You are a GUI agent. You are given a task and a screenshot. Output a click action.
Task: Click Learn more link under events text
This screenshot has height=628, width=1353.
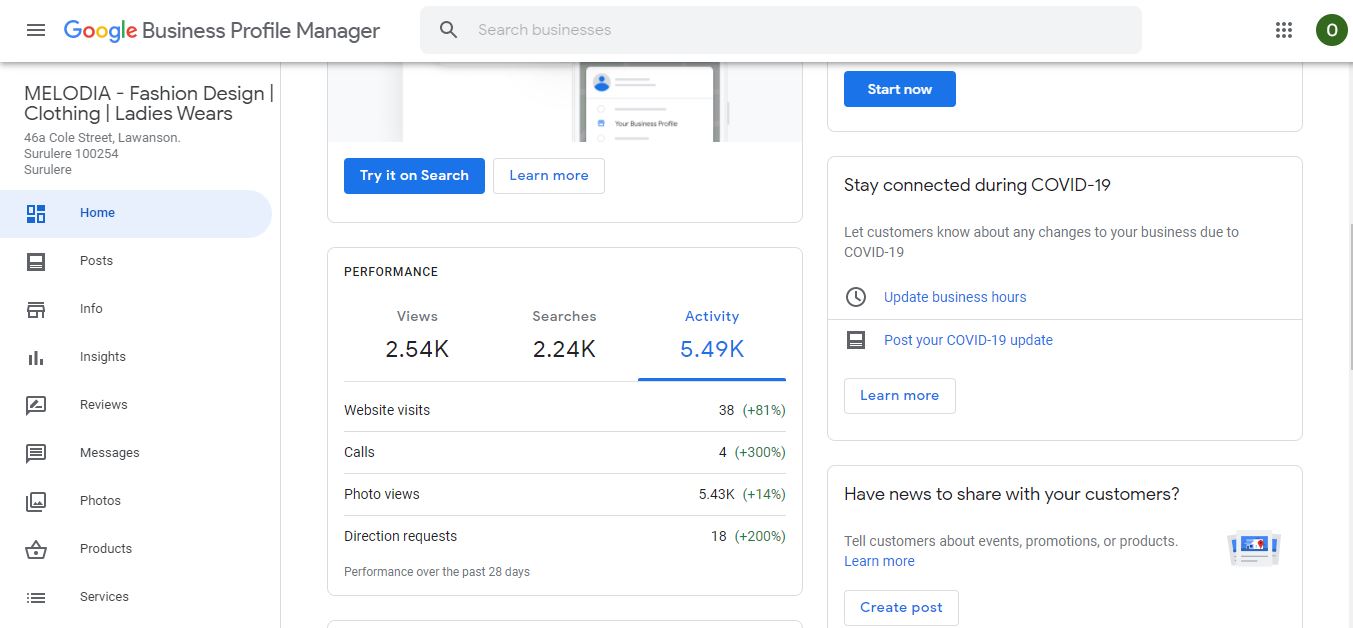(879, 561)
